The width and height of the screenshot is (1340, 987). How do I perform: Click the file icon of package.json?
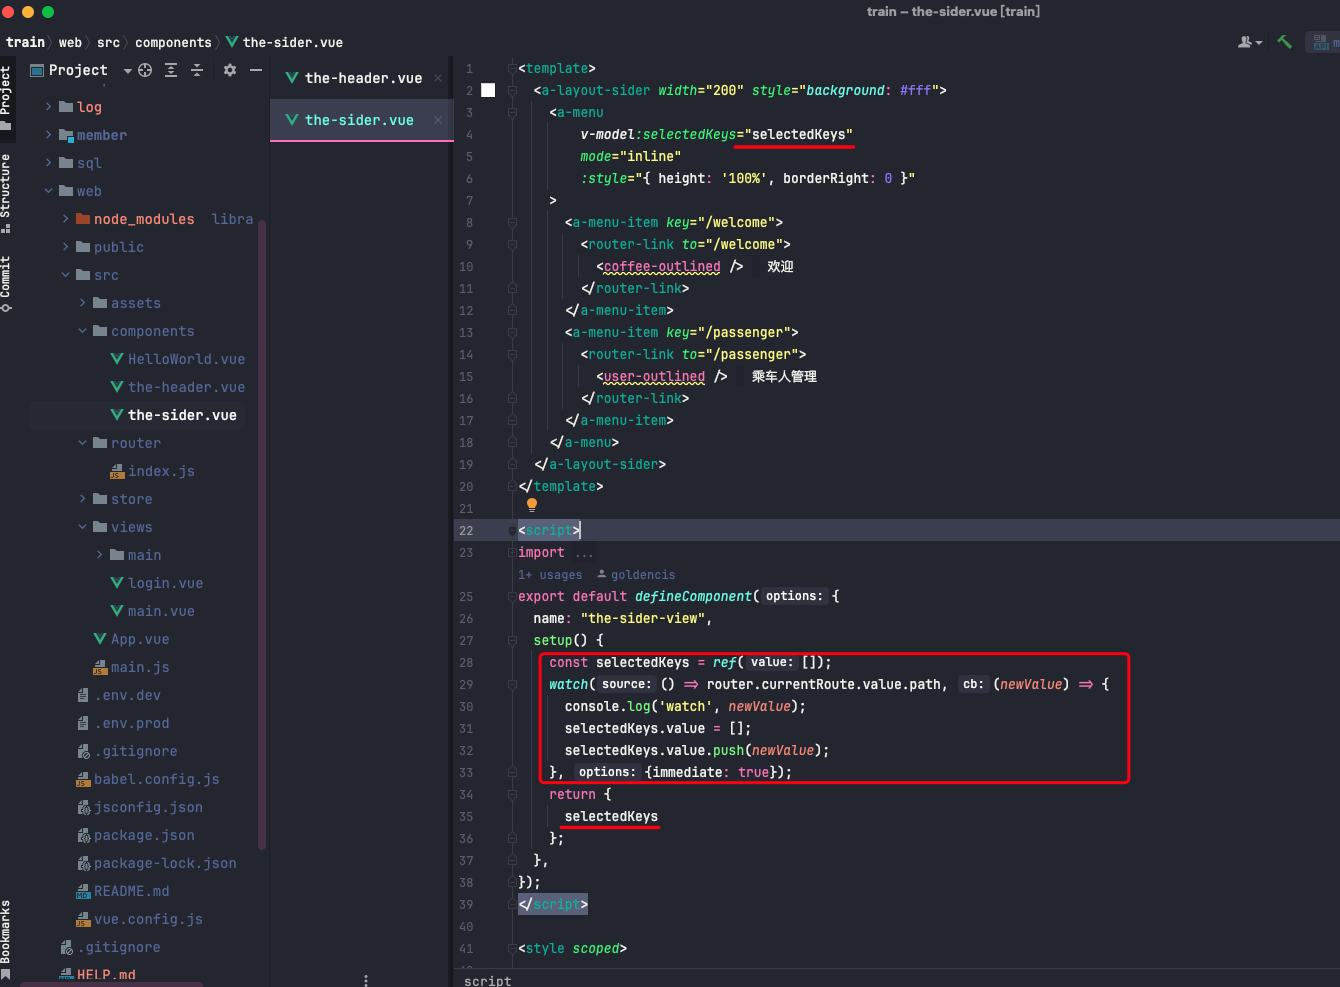tap(84, 835)
